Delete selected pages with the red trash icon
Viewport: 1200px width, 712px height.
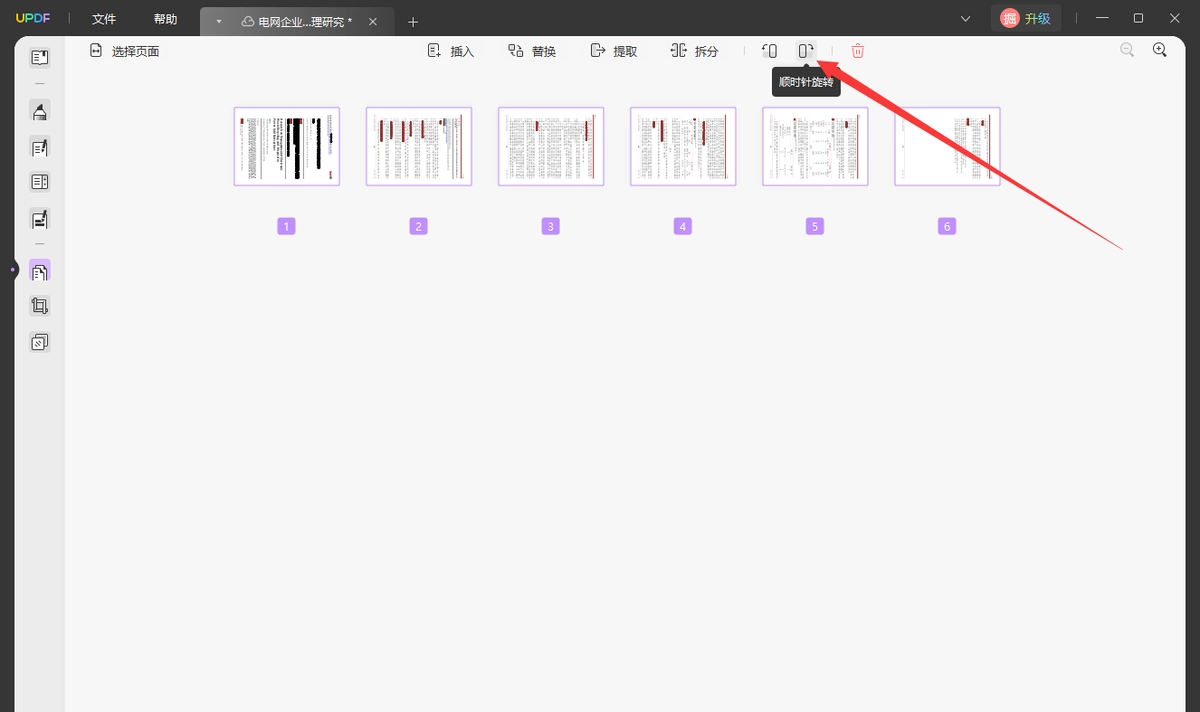pos(858,51)
